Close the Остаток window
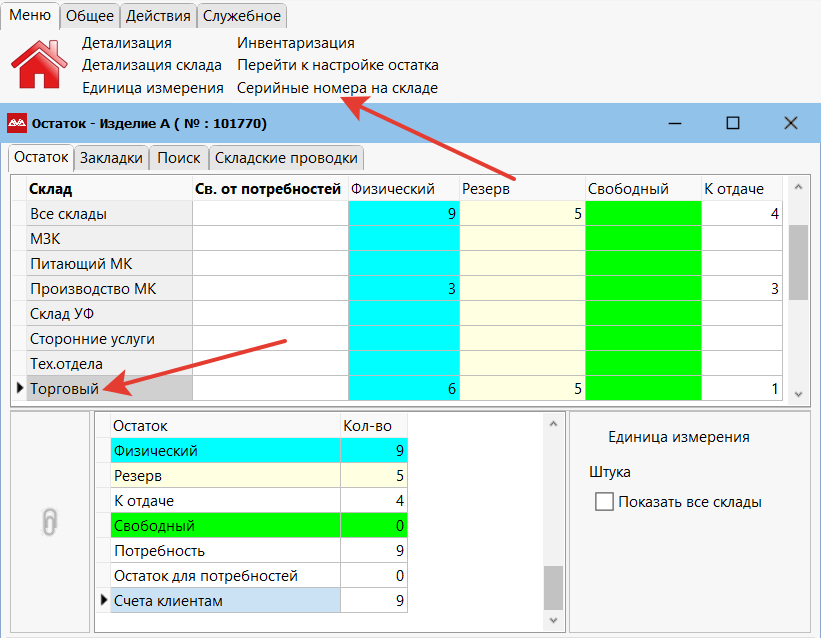The image size is (821, 638). coord(790,123)
